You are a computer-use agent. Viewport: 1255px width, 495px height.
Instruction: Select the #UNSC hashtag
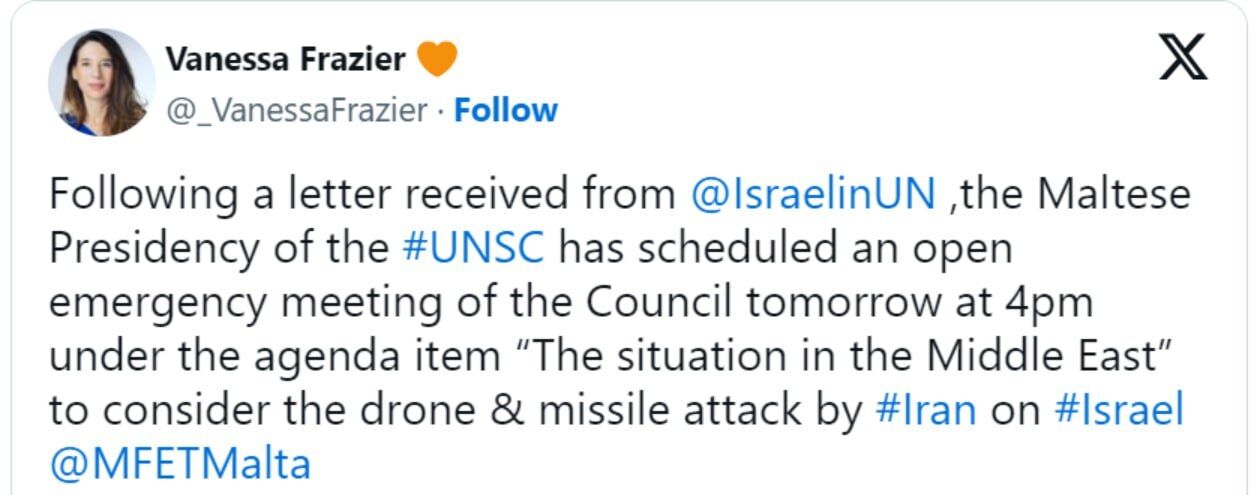pyautogui.click(x=474, y=249)
